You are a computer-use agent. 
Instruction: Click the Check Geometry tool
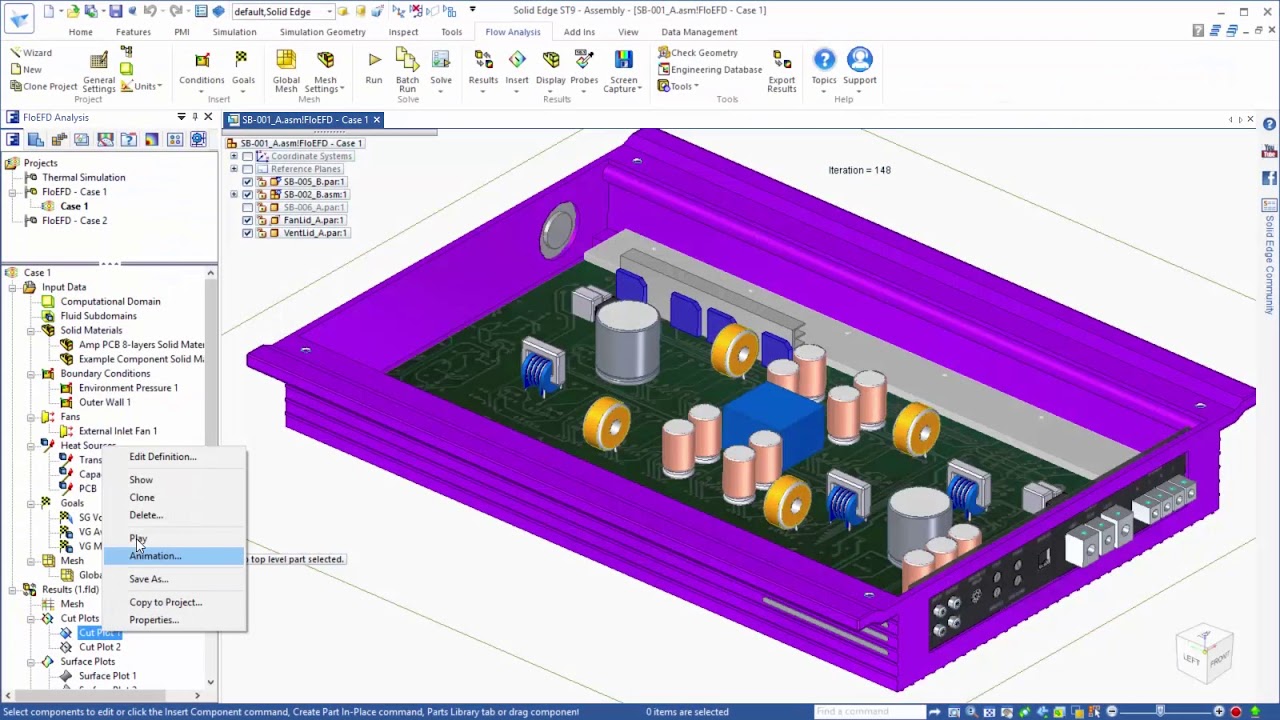(698, 53)
